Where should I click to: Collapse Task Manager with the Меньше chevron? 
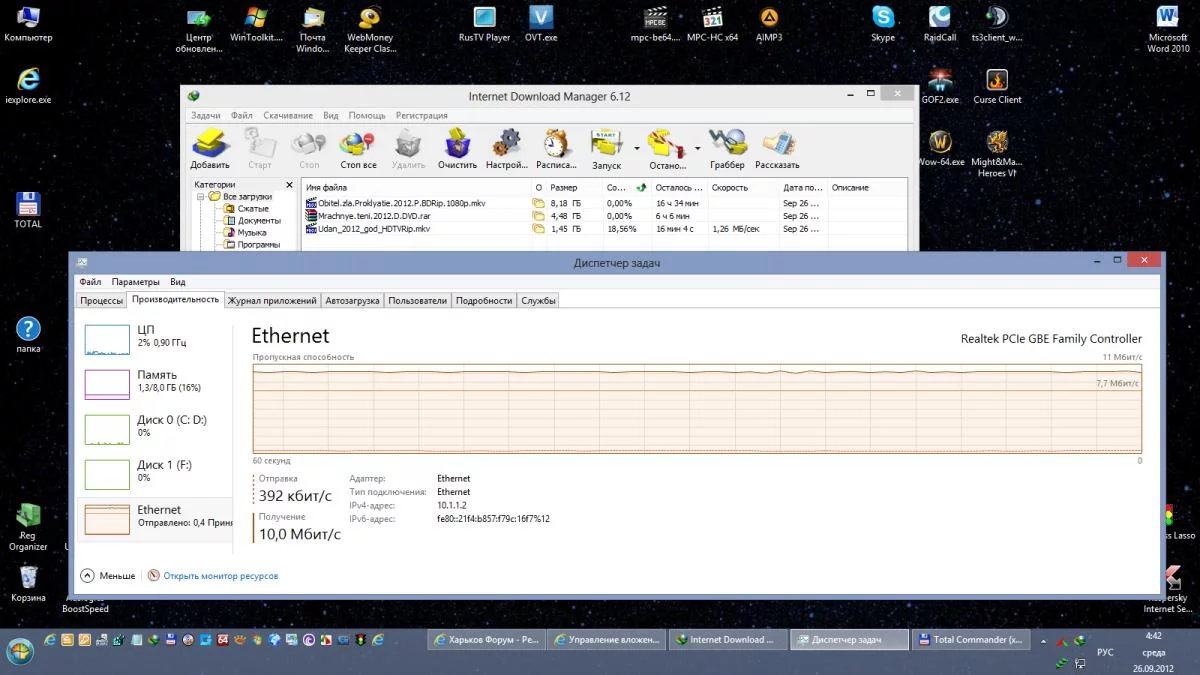[x=87, y=576]
